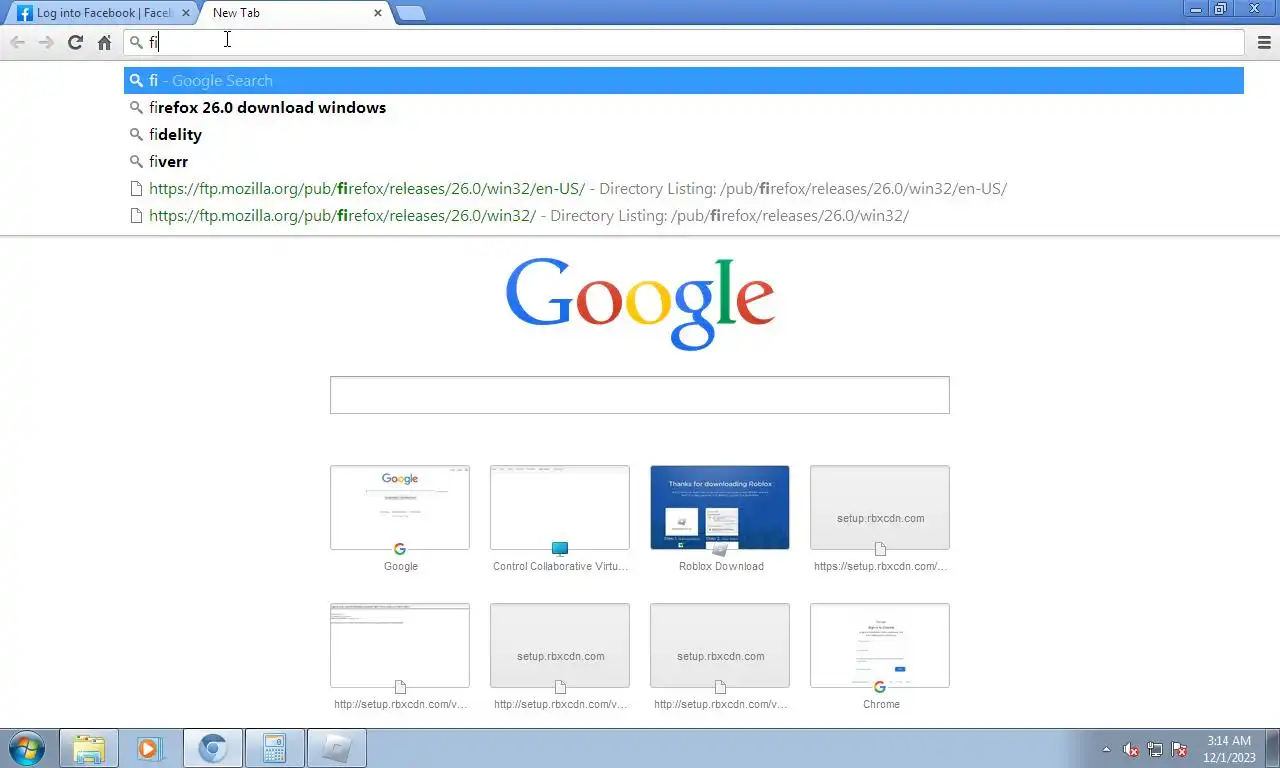Close the New Tab tab
1280x768 pixels.
pos(378,13)
